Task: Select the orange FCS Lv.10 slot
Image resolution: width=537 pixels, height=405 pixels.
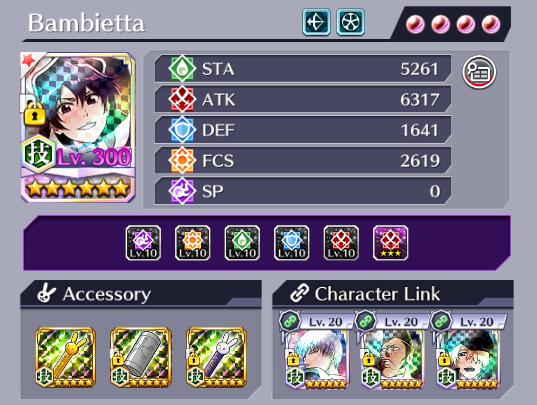Action: pyautogui.click(x=192, y=243)
